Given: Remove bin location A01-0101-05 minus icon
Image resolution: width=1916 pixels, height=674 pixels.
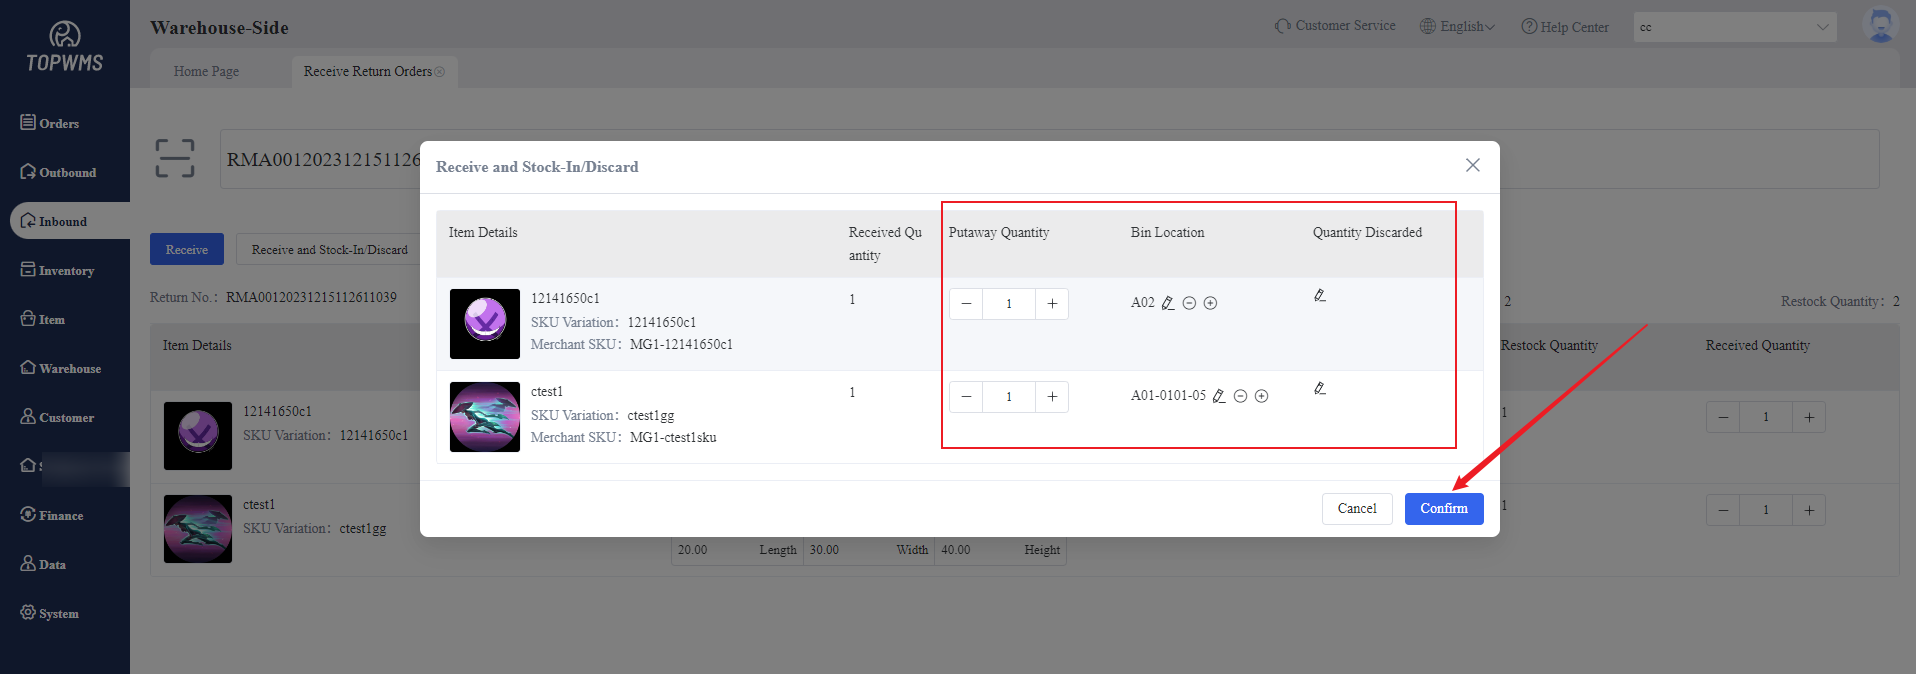Looking at the screenshot, I should point(1240,396).
